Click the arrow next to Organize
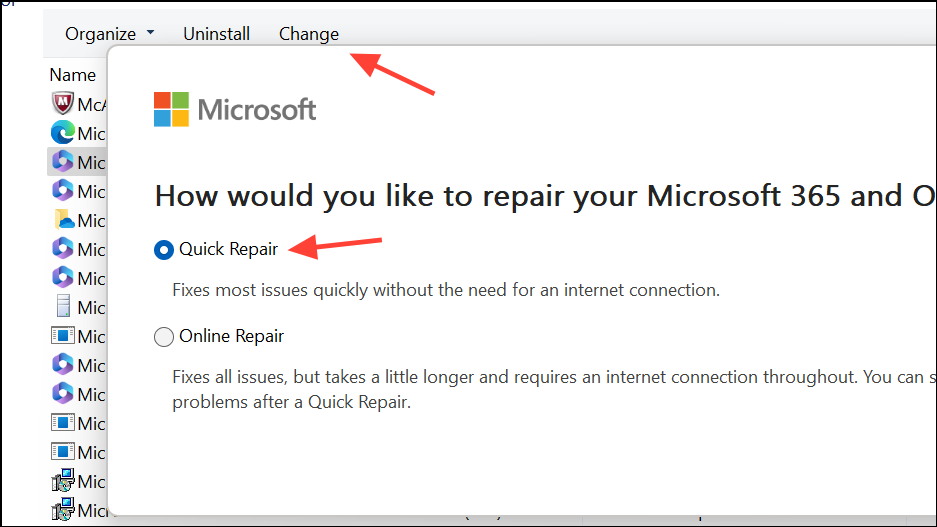The height and width of the screenshot is (527, 937). (150, 32)
